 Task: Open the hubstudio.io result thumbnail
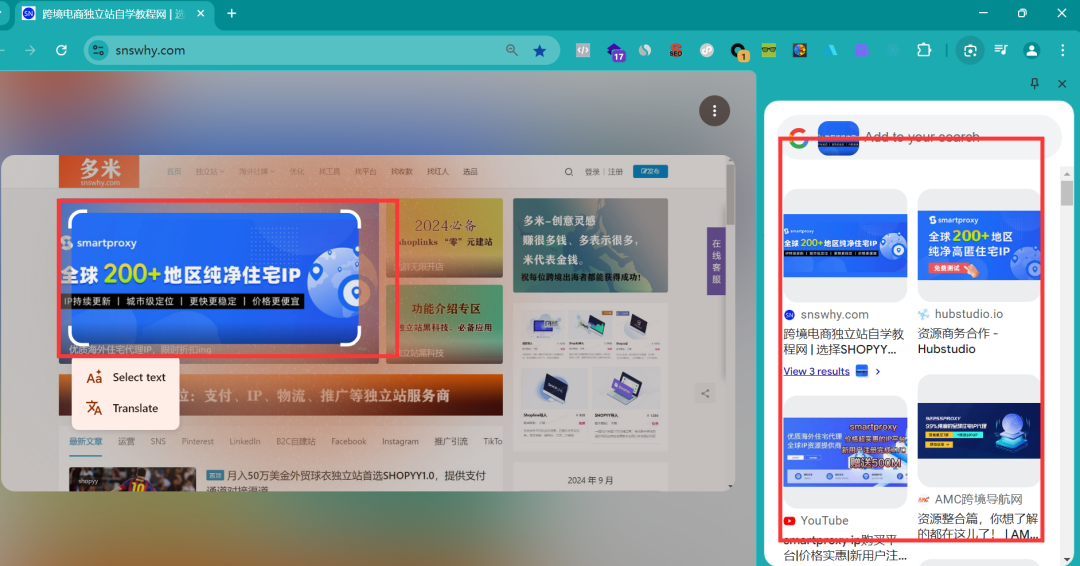[x=979, y=246]
